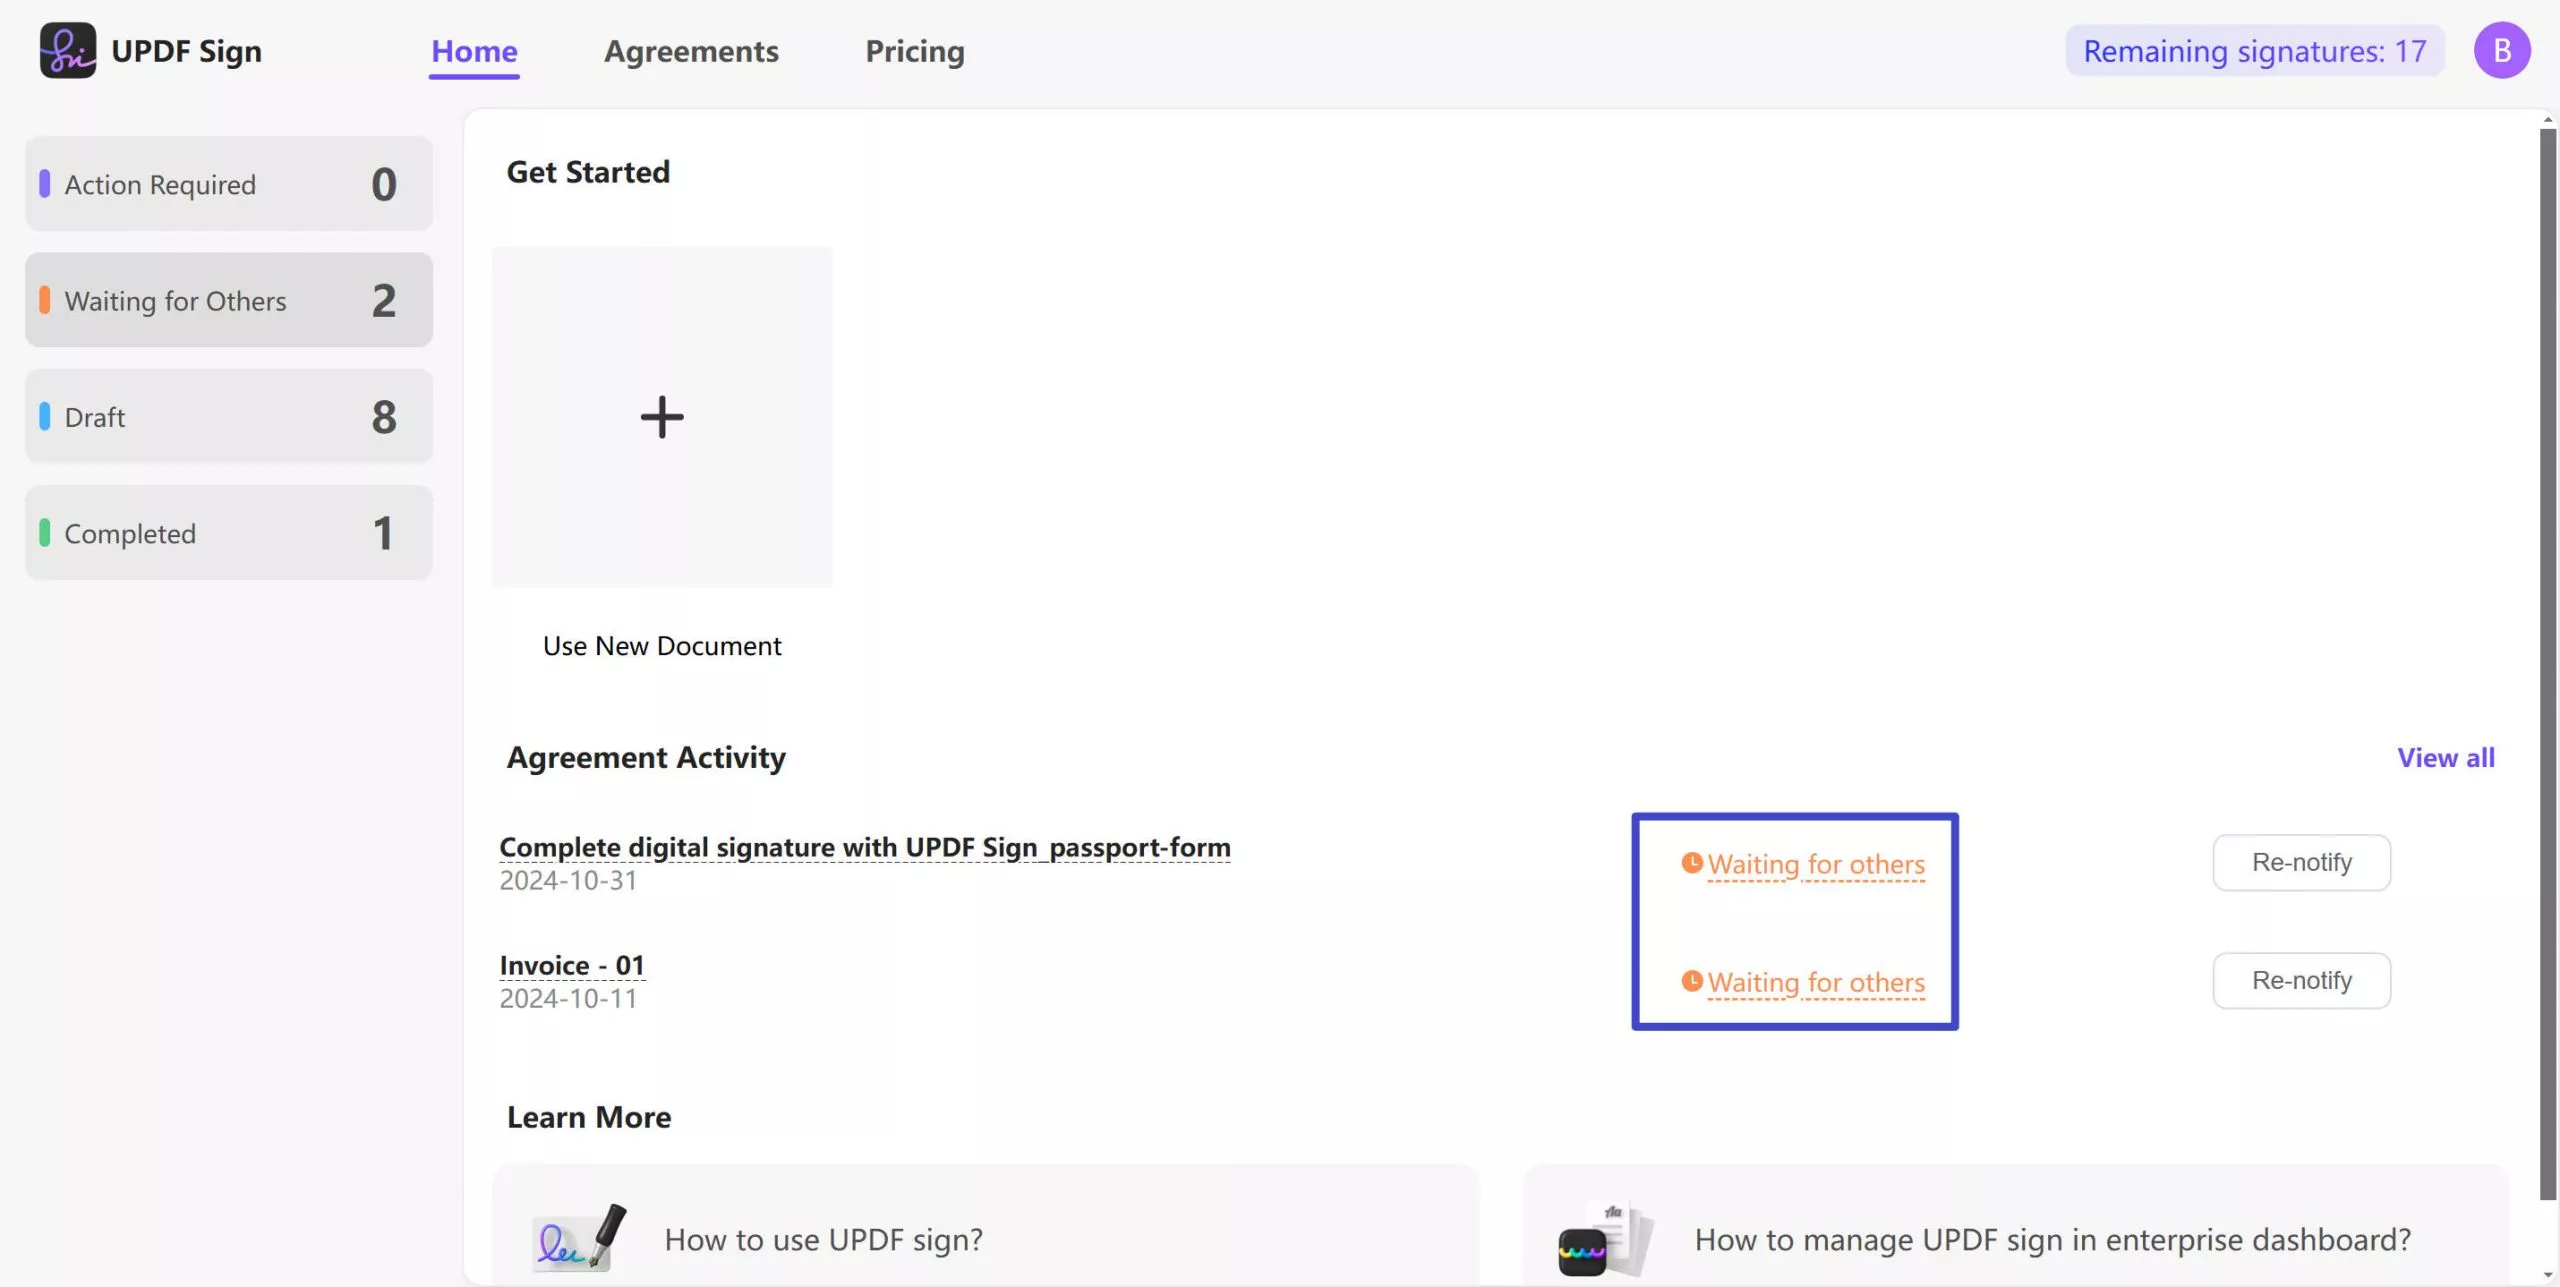This screenshot has width=2560, height=1287.
Task: Click "View all" to see all agreement activity
Action: point(2446,757)
